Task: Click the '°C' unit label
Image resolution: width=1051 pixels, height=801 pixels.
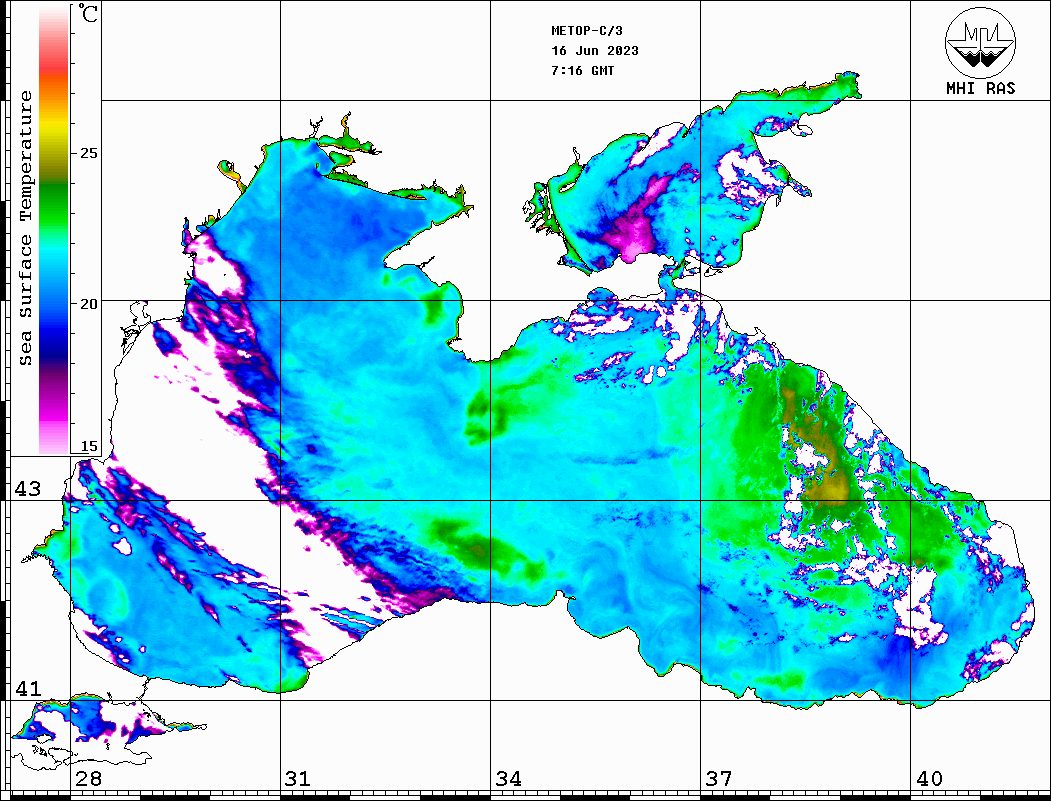Action: [x=88, y=13]
